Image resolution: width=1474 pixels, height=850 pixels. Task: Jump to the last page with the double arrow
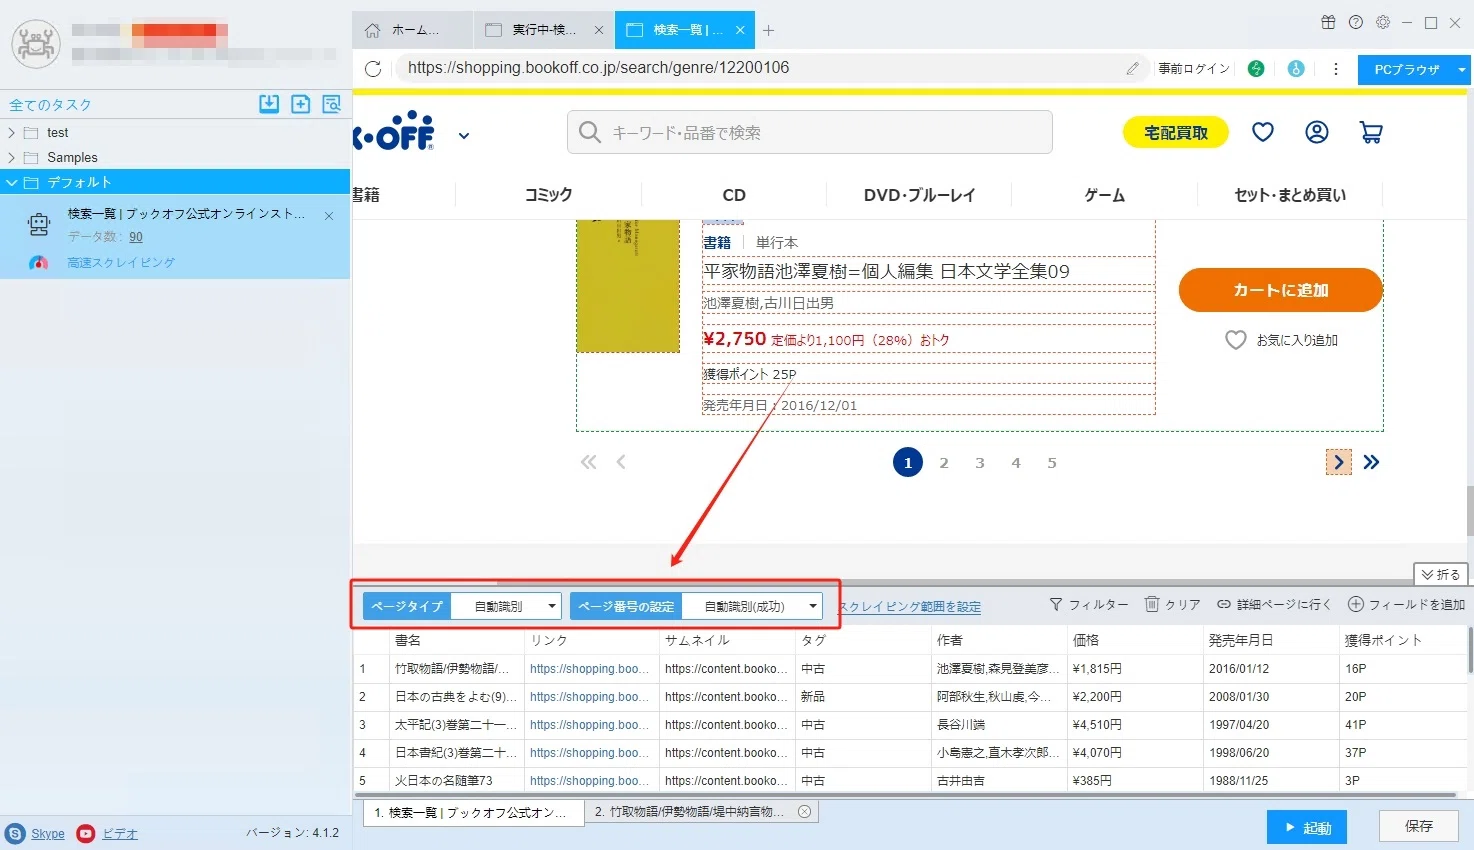[x=1371, y=462]
